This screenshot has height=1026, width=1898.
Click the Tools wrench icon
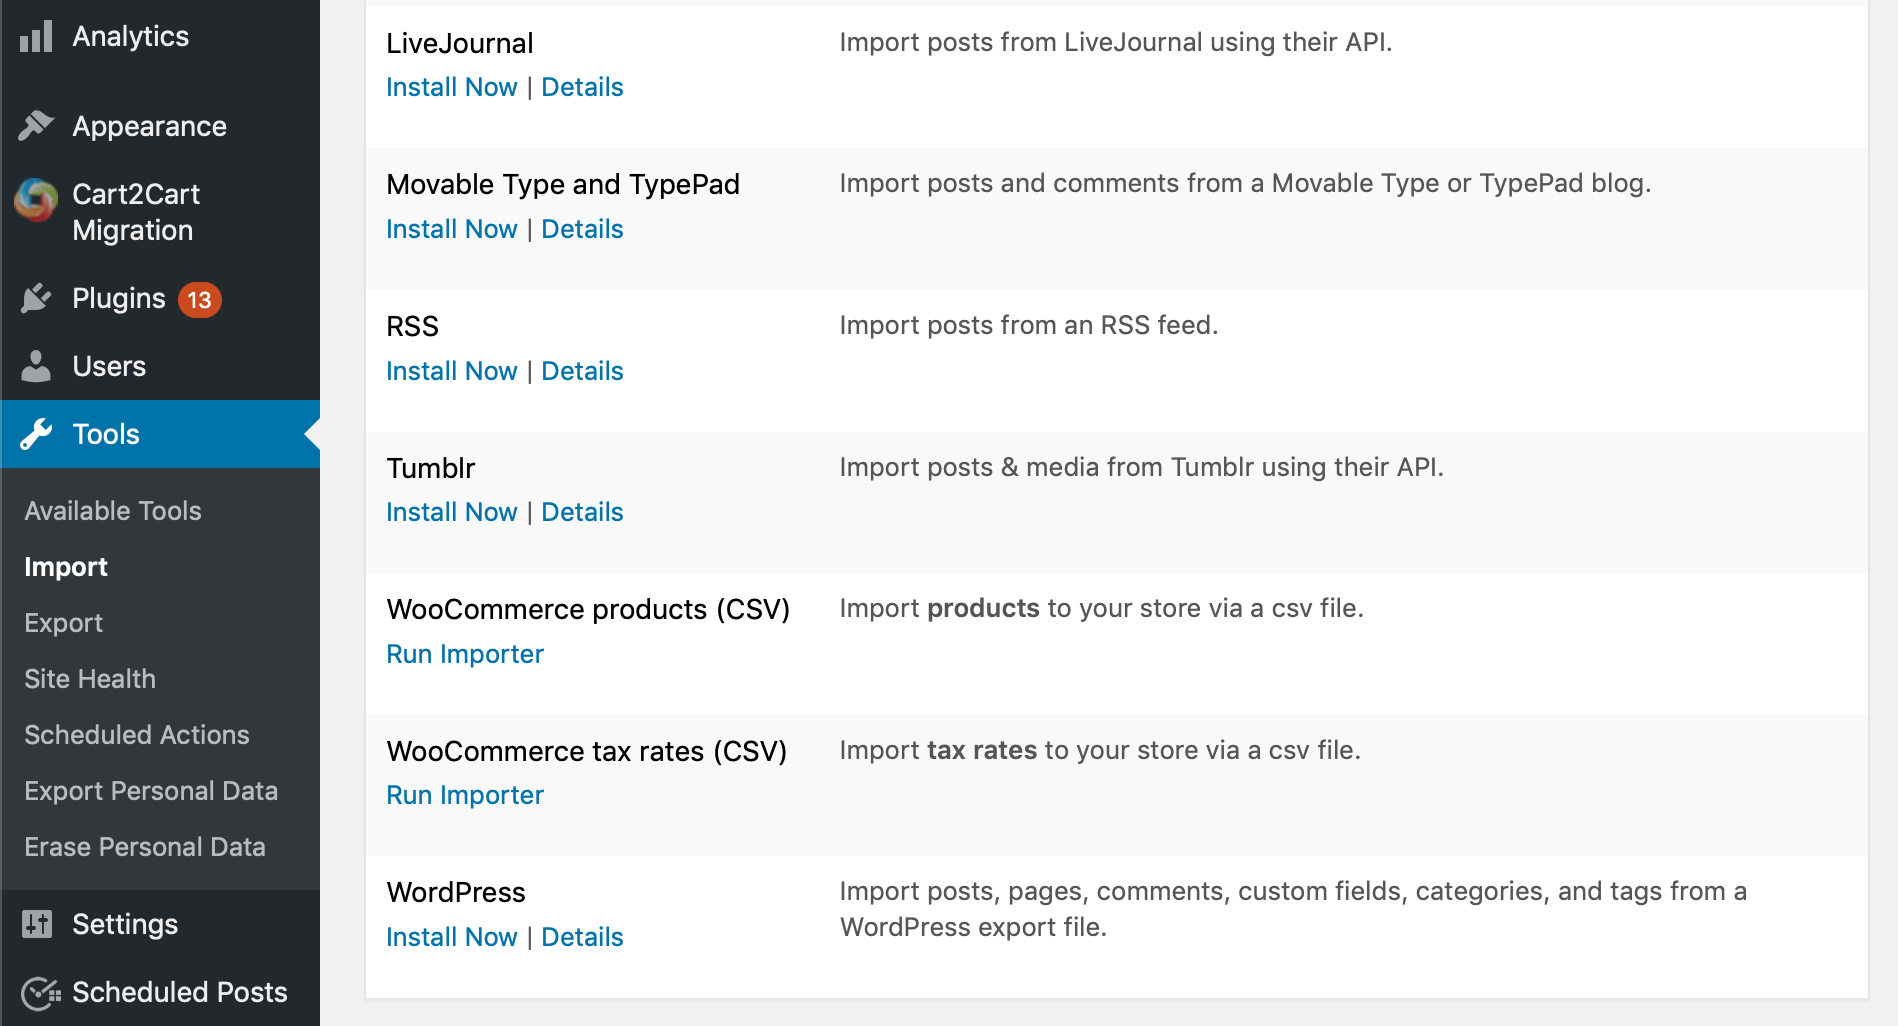36,434
